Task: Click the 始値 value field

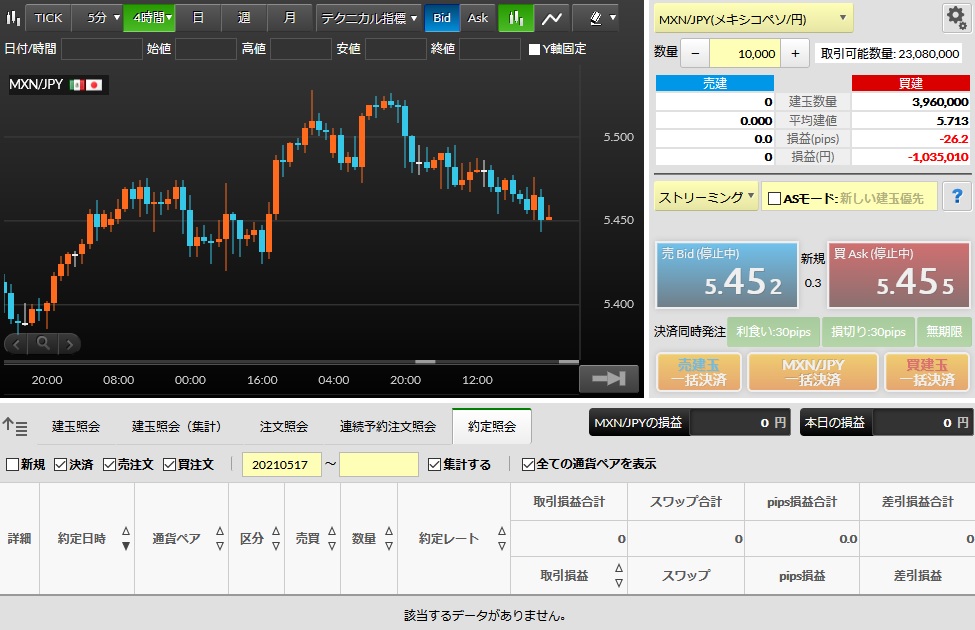Action: click(x=206, y=49)
